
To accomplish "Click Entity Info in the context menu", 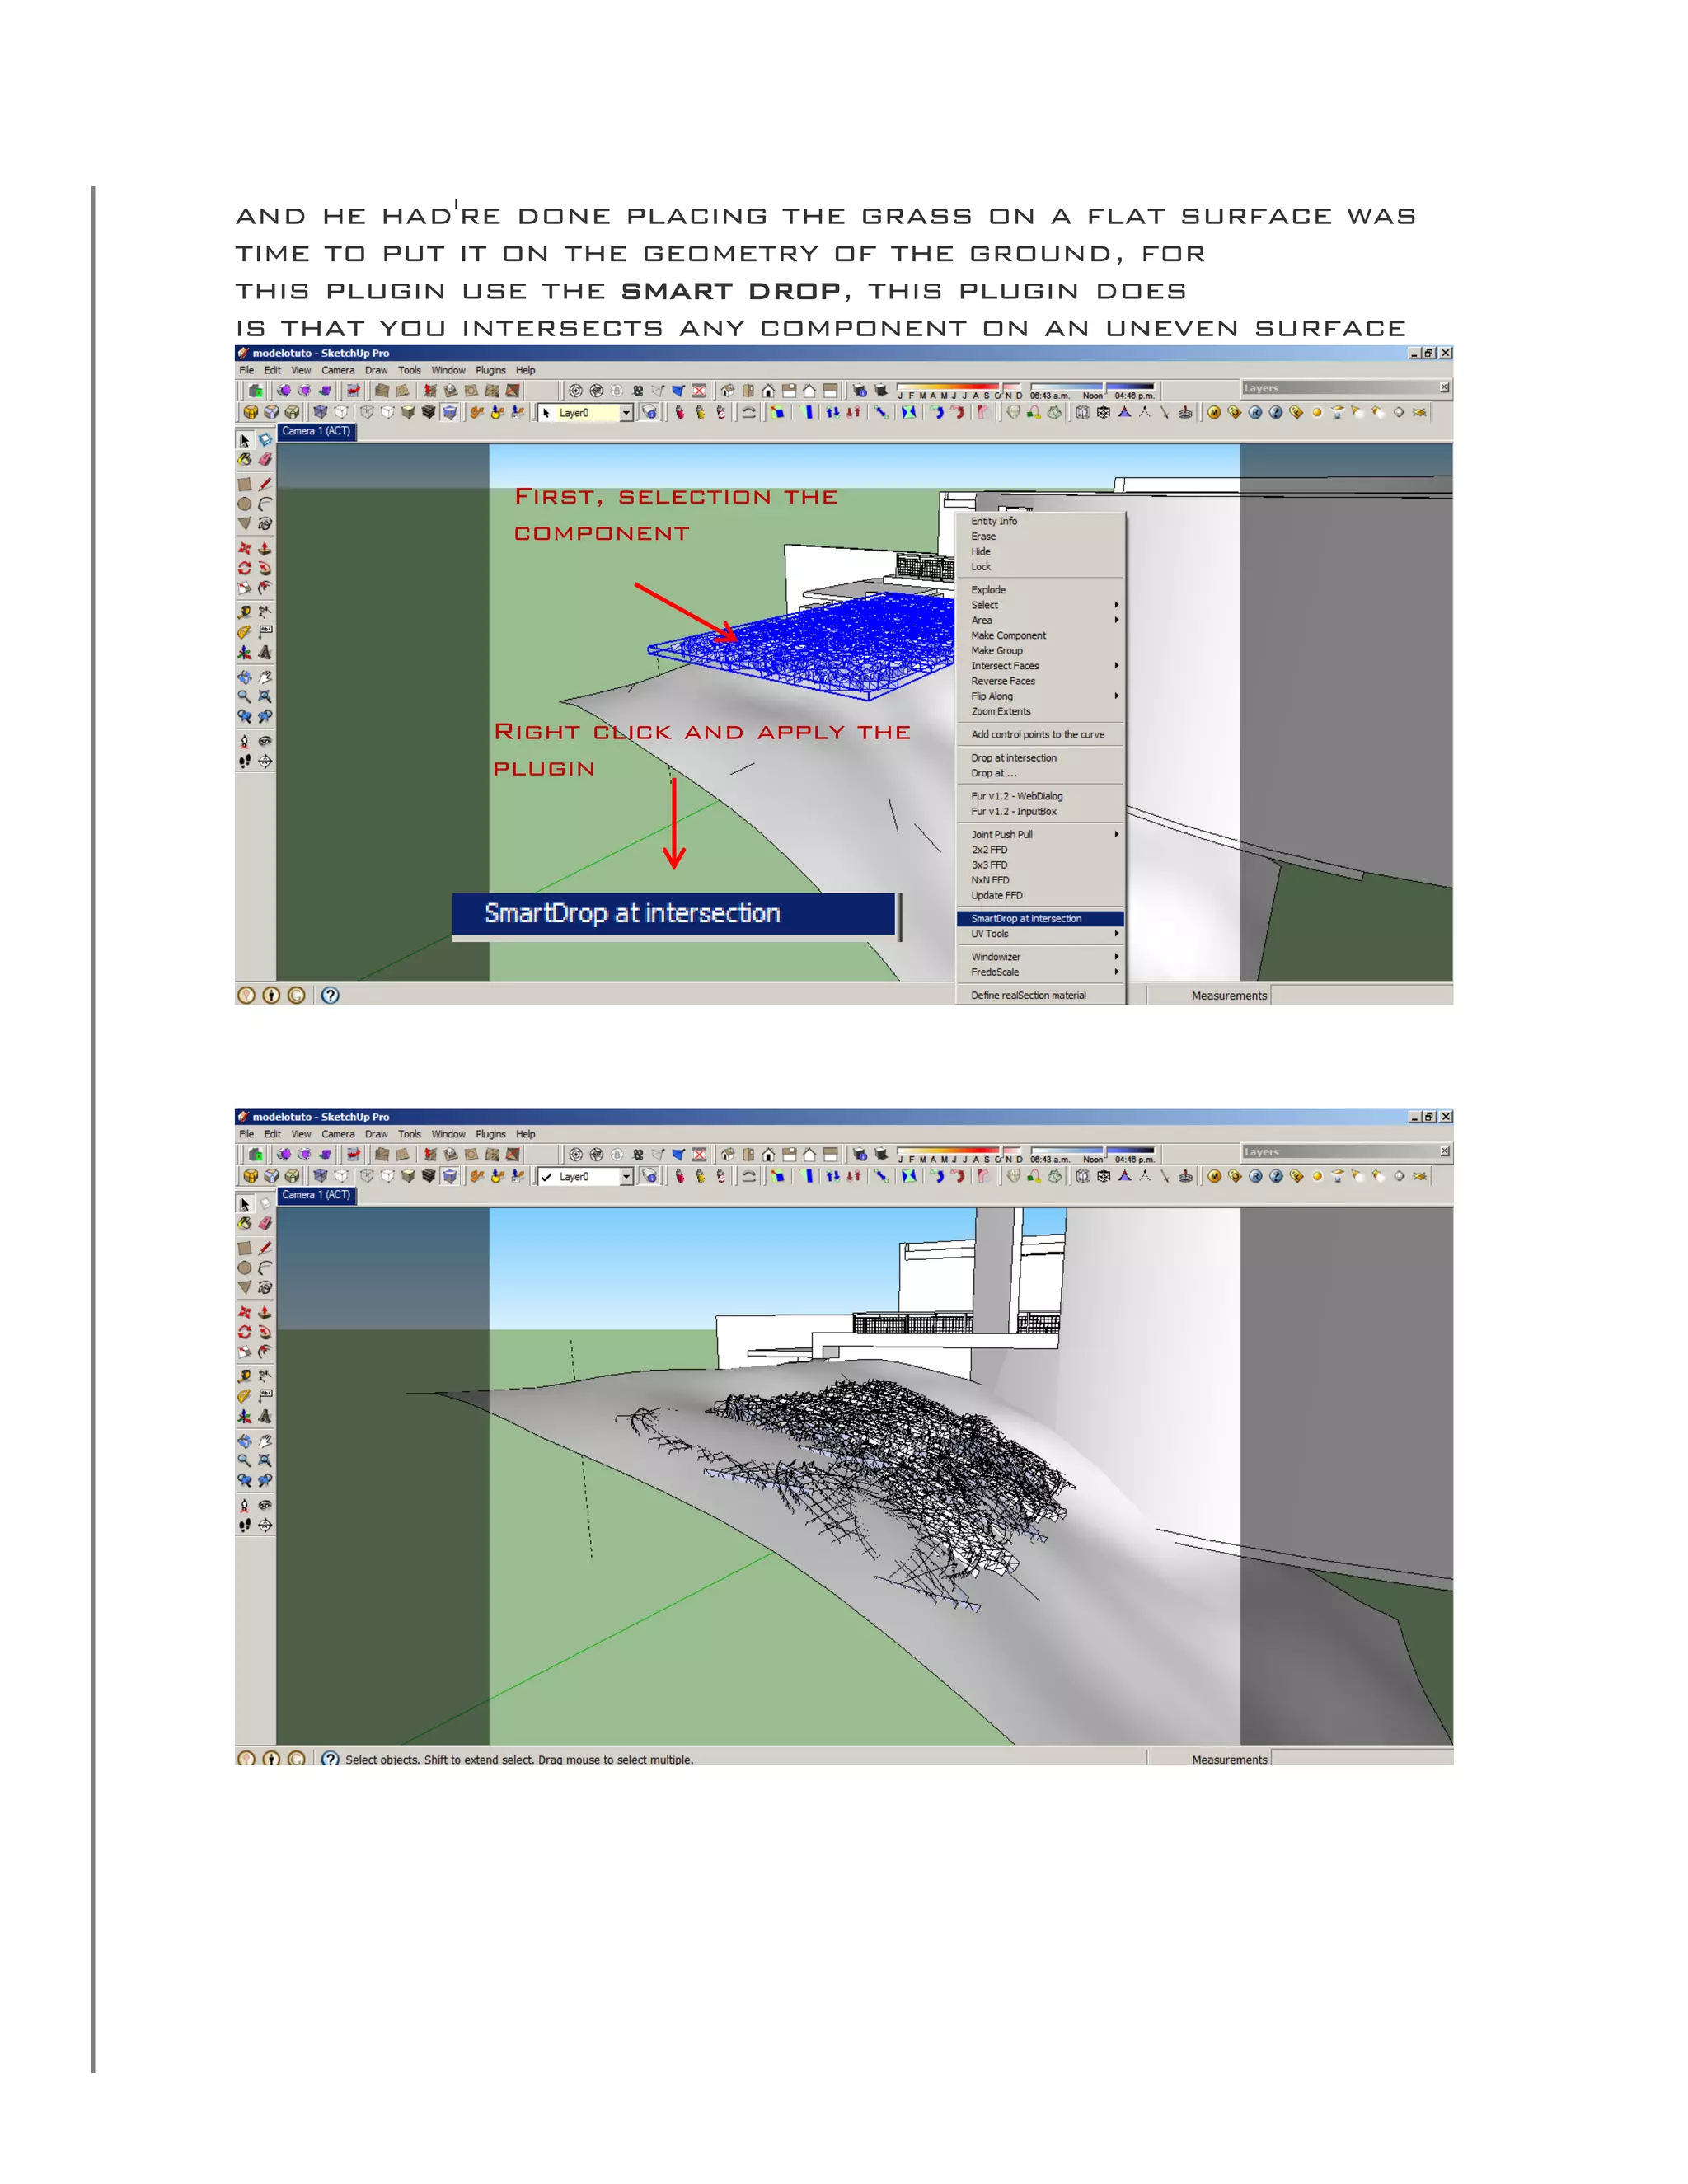I will (993, 521).
